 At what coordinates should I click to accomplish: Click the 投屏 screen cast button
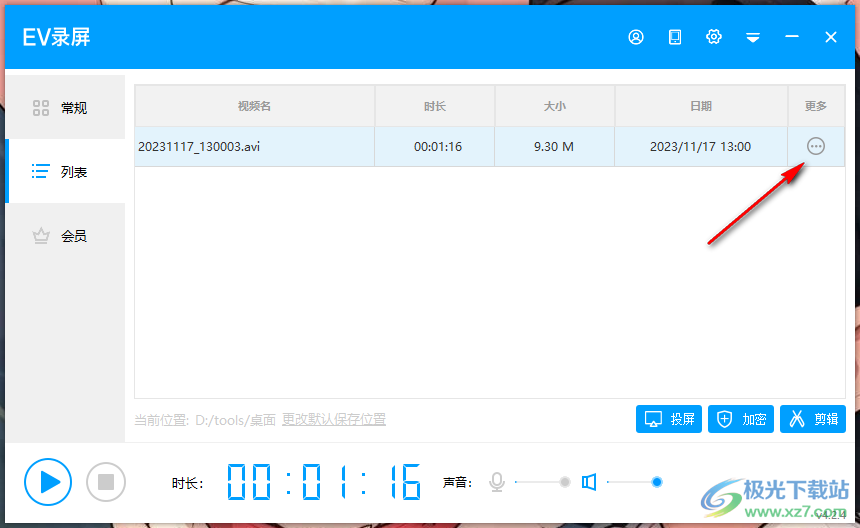669,419
